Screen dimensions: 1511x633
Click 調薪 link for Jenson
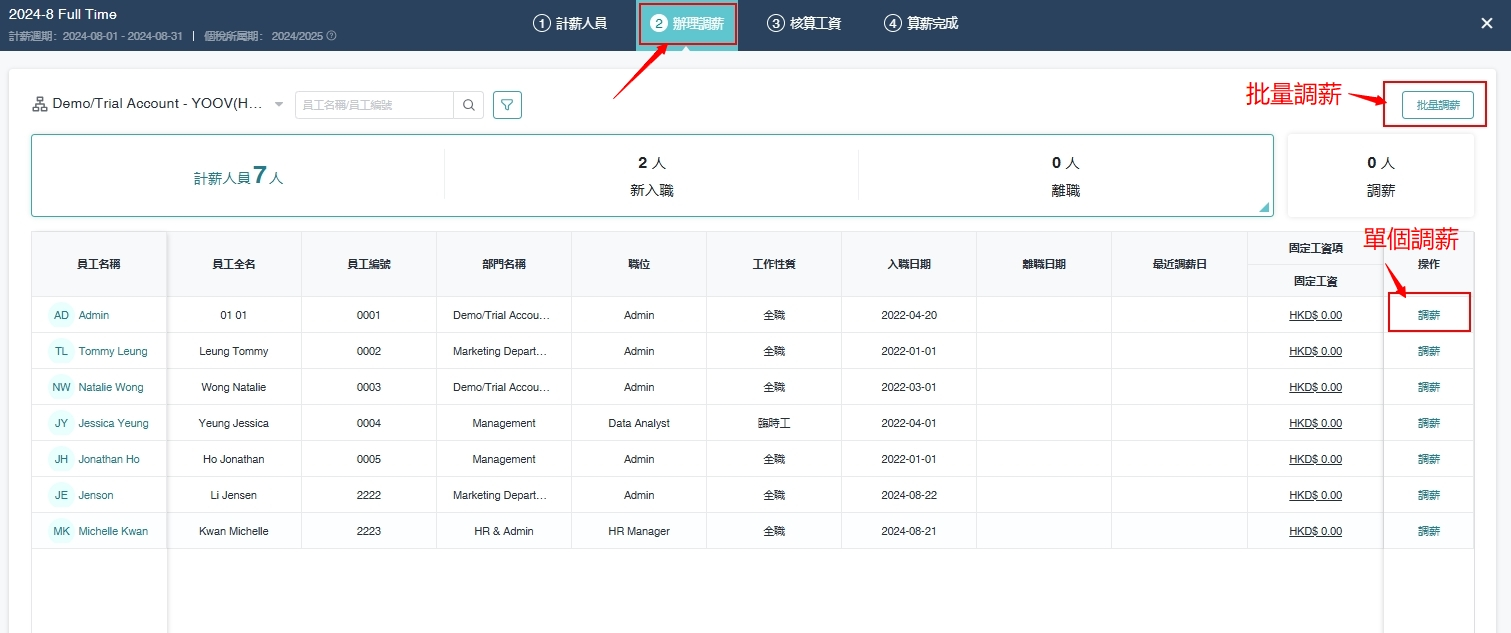click(x=1428, y=495)
